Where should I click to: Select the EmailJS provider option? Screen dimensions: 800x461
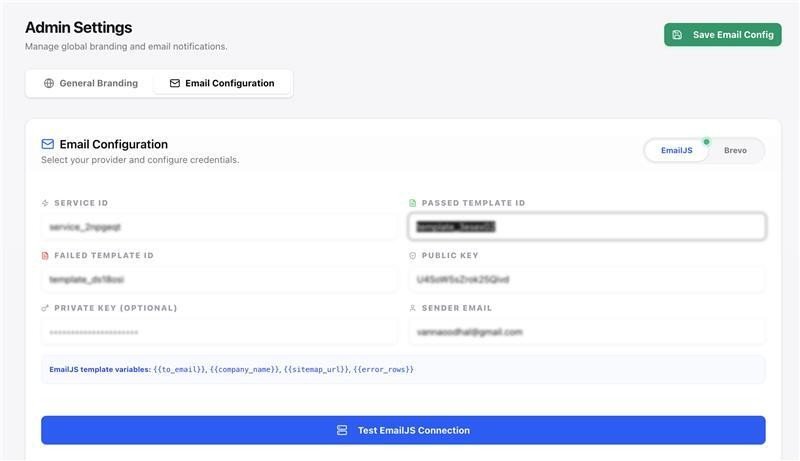point(677,150)
